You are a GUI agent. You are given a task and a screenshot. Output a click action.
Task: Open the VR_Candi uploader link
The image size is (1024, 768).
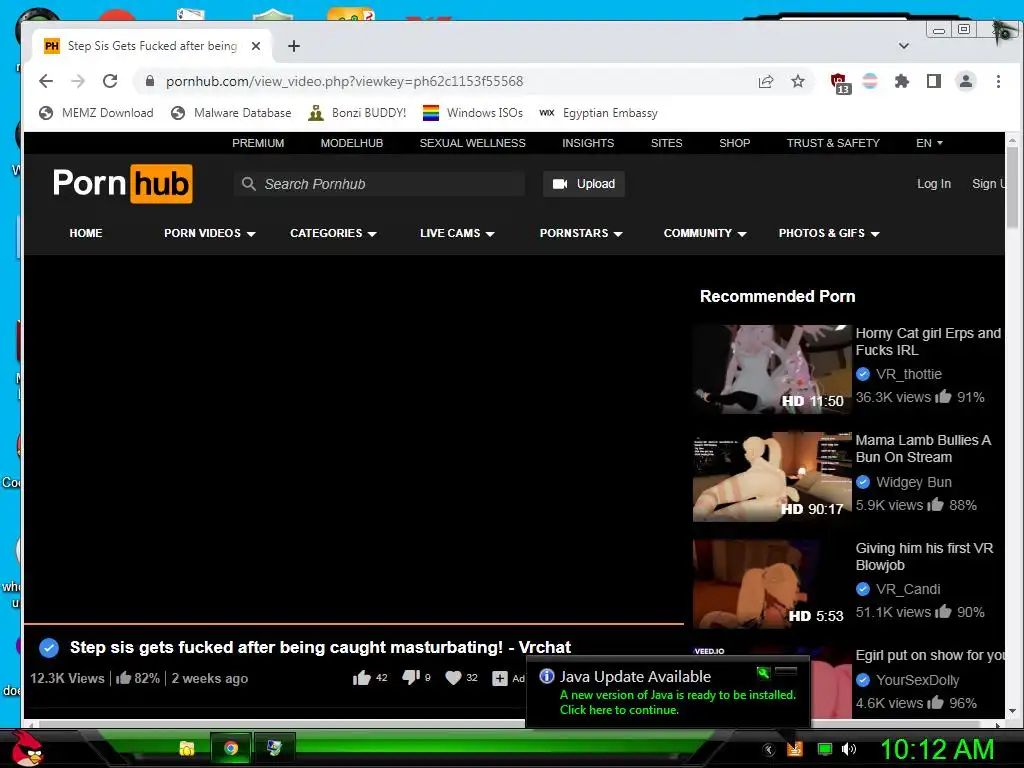908,589
